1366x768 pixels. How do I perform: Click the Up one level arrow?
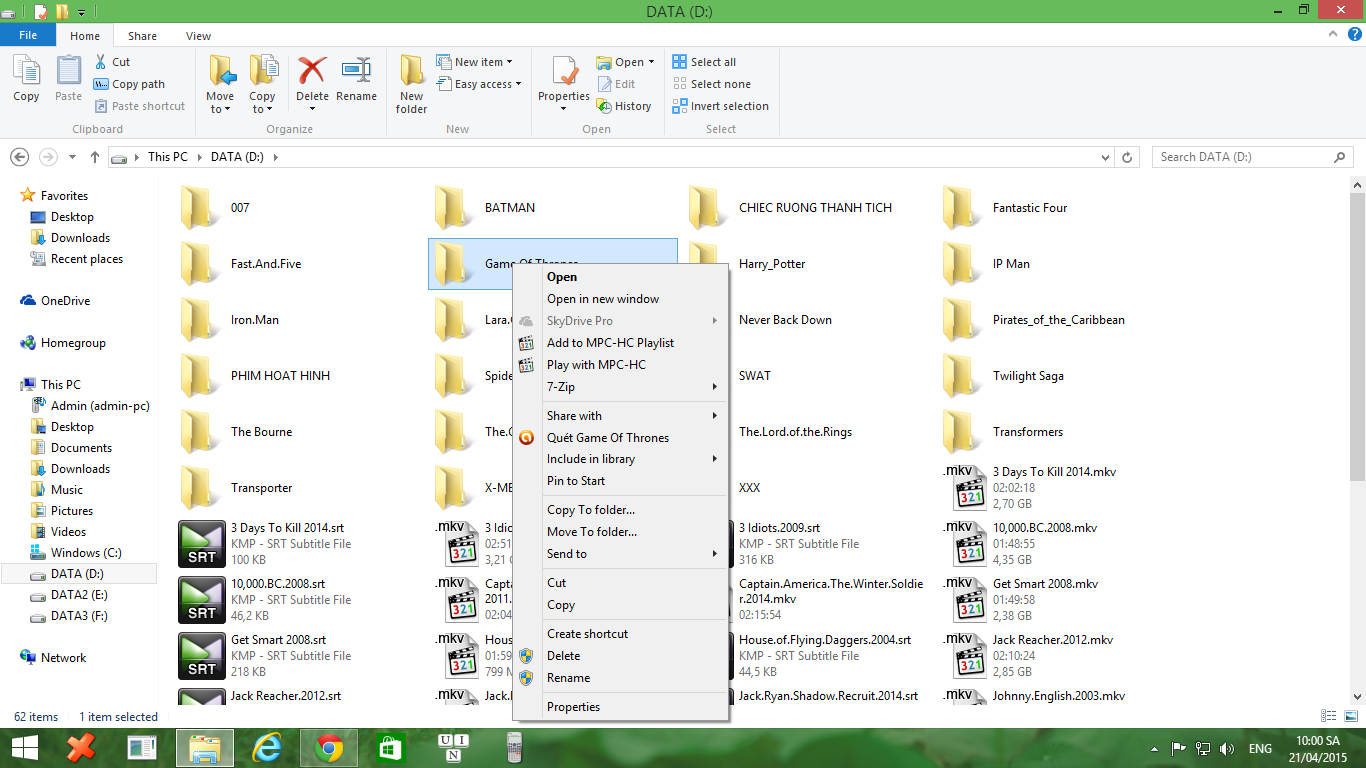coord(95,157)
